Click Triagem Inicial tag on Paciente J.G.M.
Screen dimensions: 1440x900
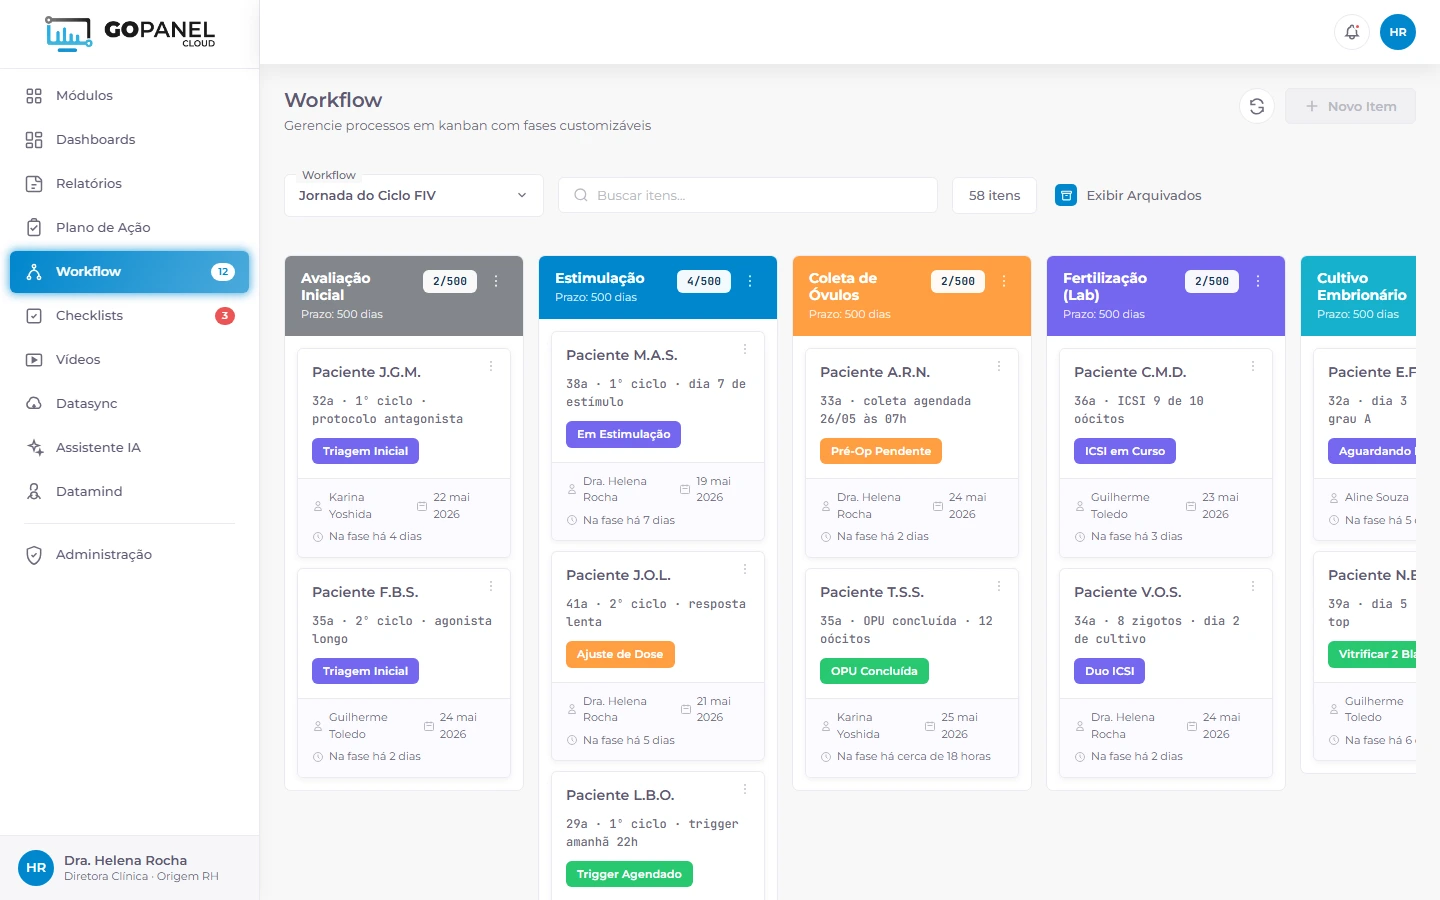coord(365,451)
